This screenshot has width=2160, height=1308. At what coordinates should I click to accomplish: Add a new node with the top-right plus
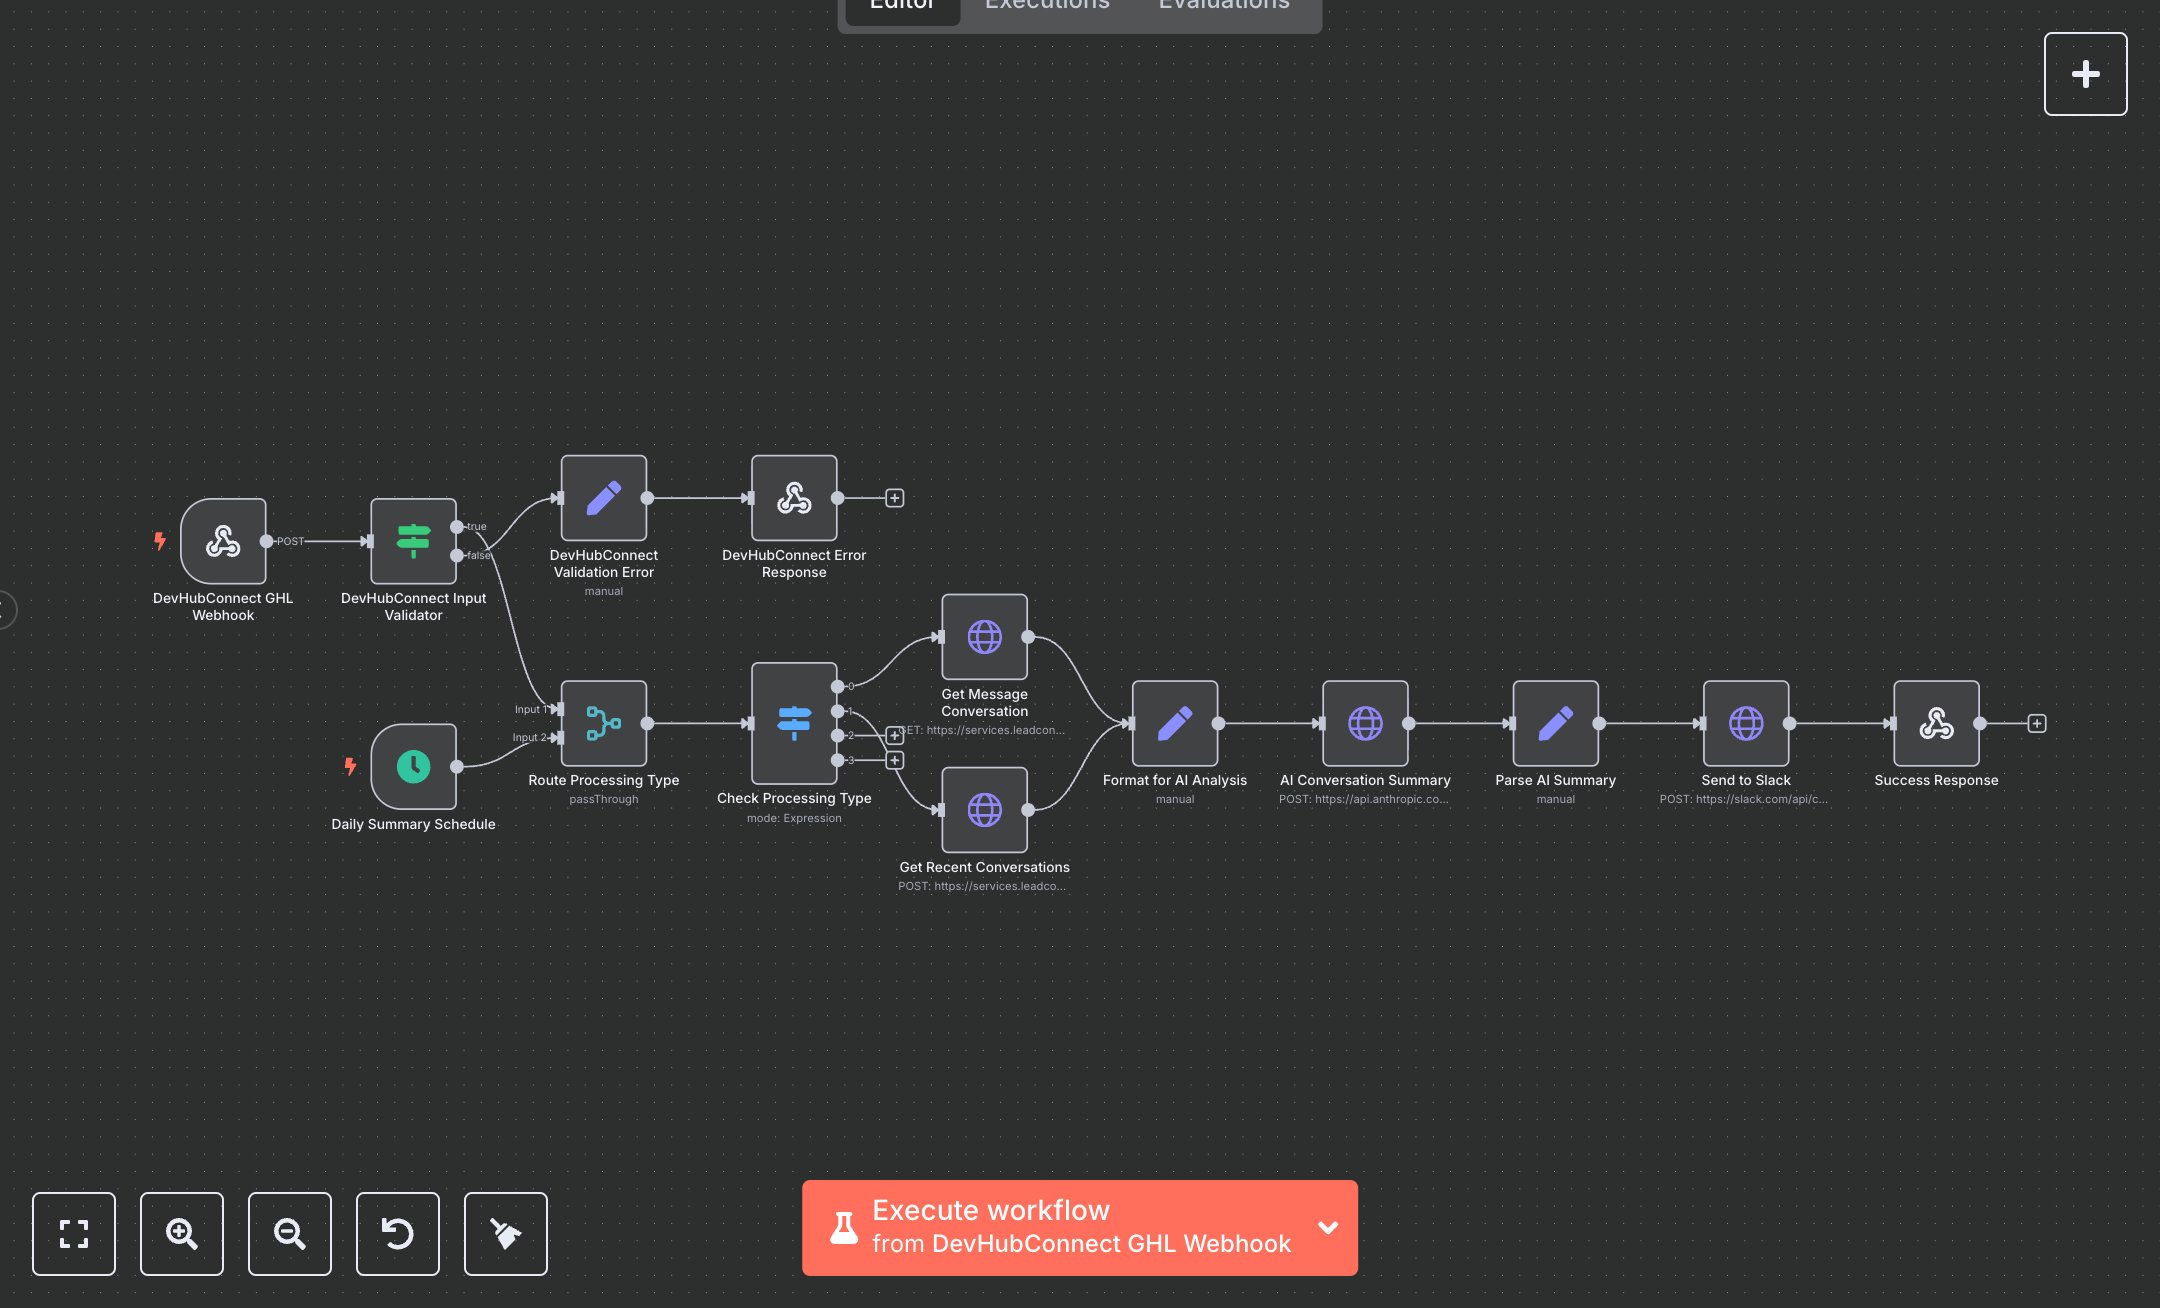(x=2086, y=73)
